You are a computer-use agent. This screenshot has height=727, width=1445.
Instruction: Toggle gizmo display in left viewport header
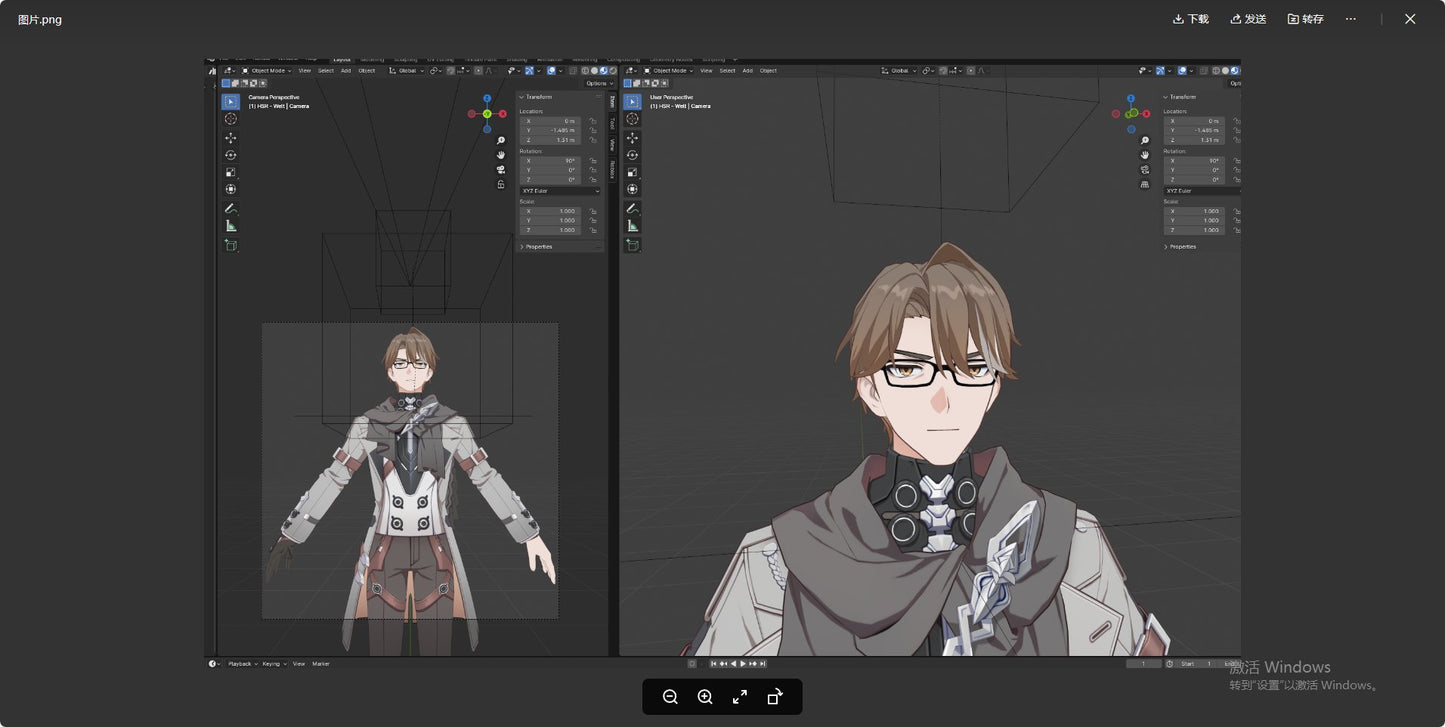coord(529,71)
